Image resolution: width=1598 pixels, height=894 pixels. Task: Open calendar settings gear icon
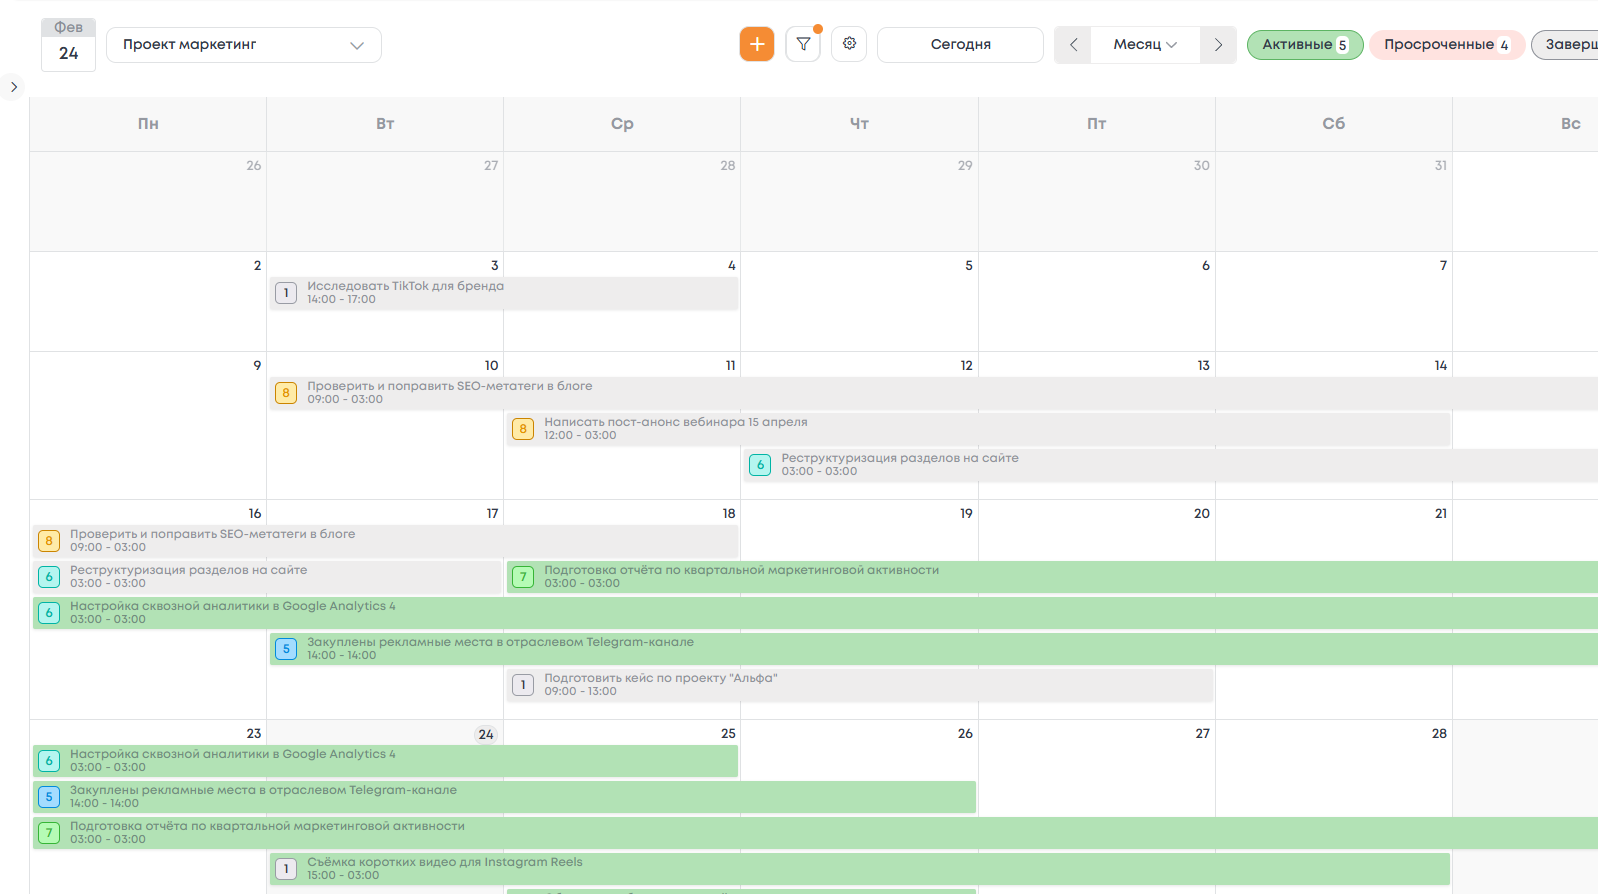pos(849,44)
